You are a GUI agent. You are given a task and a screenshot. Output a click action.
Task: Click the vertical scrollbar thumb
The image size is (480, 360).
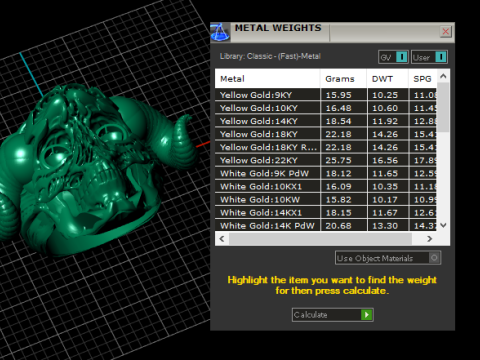point(443,107)
